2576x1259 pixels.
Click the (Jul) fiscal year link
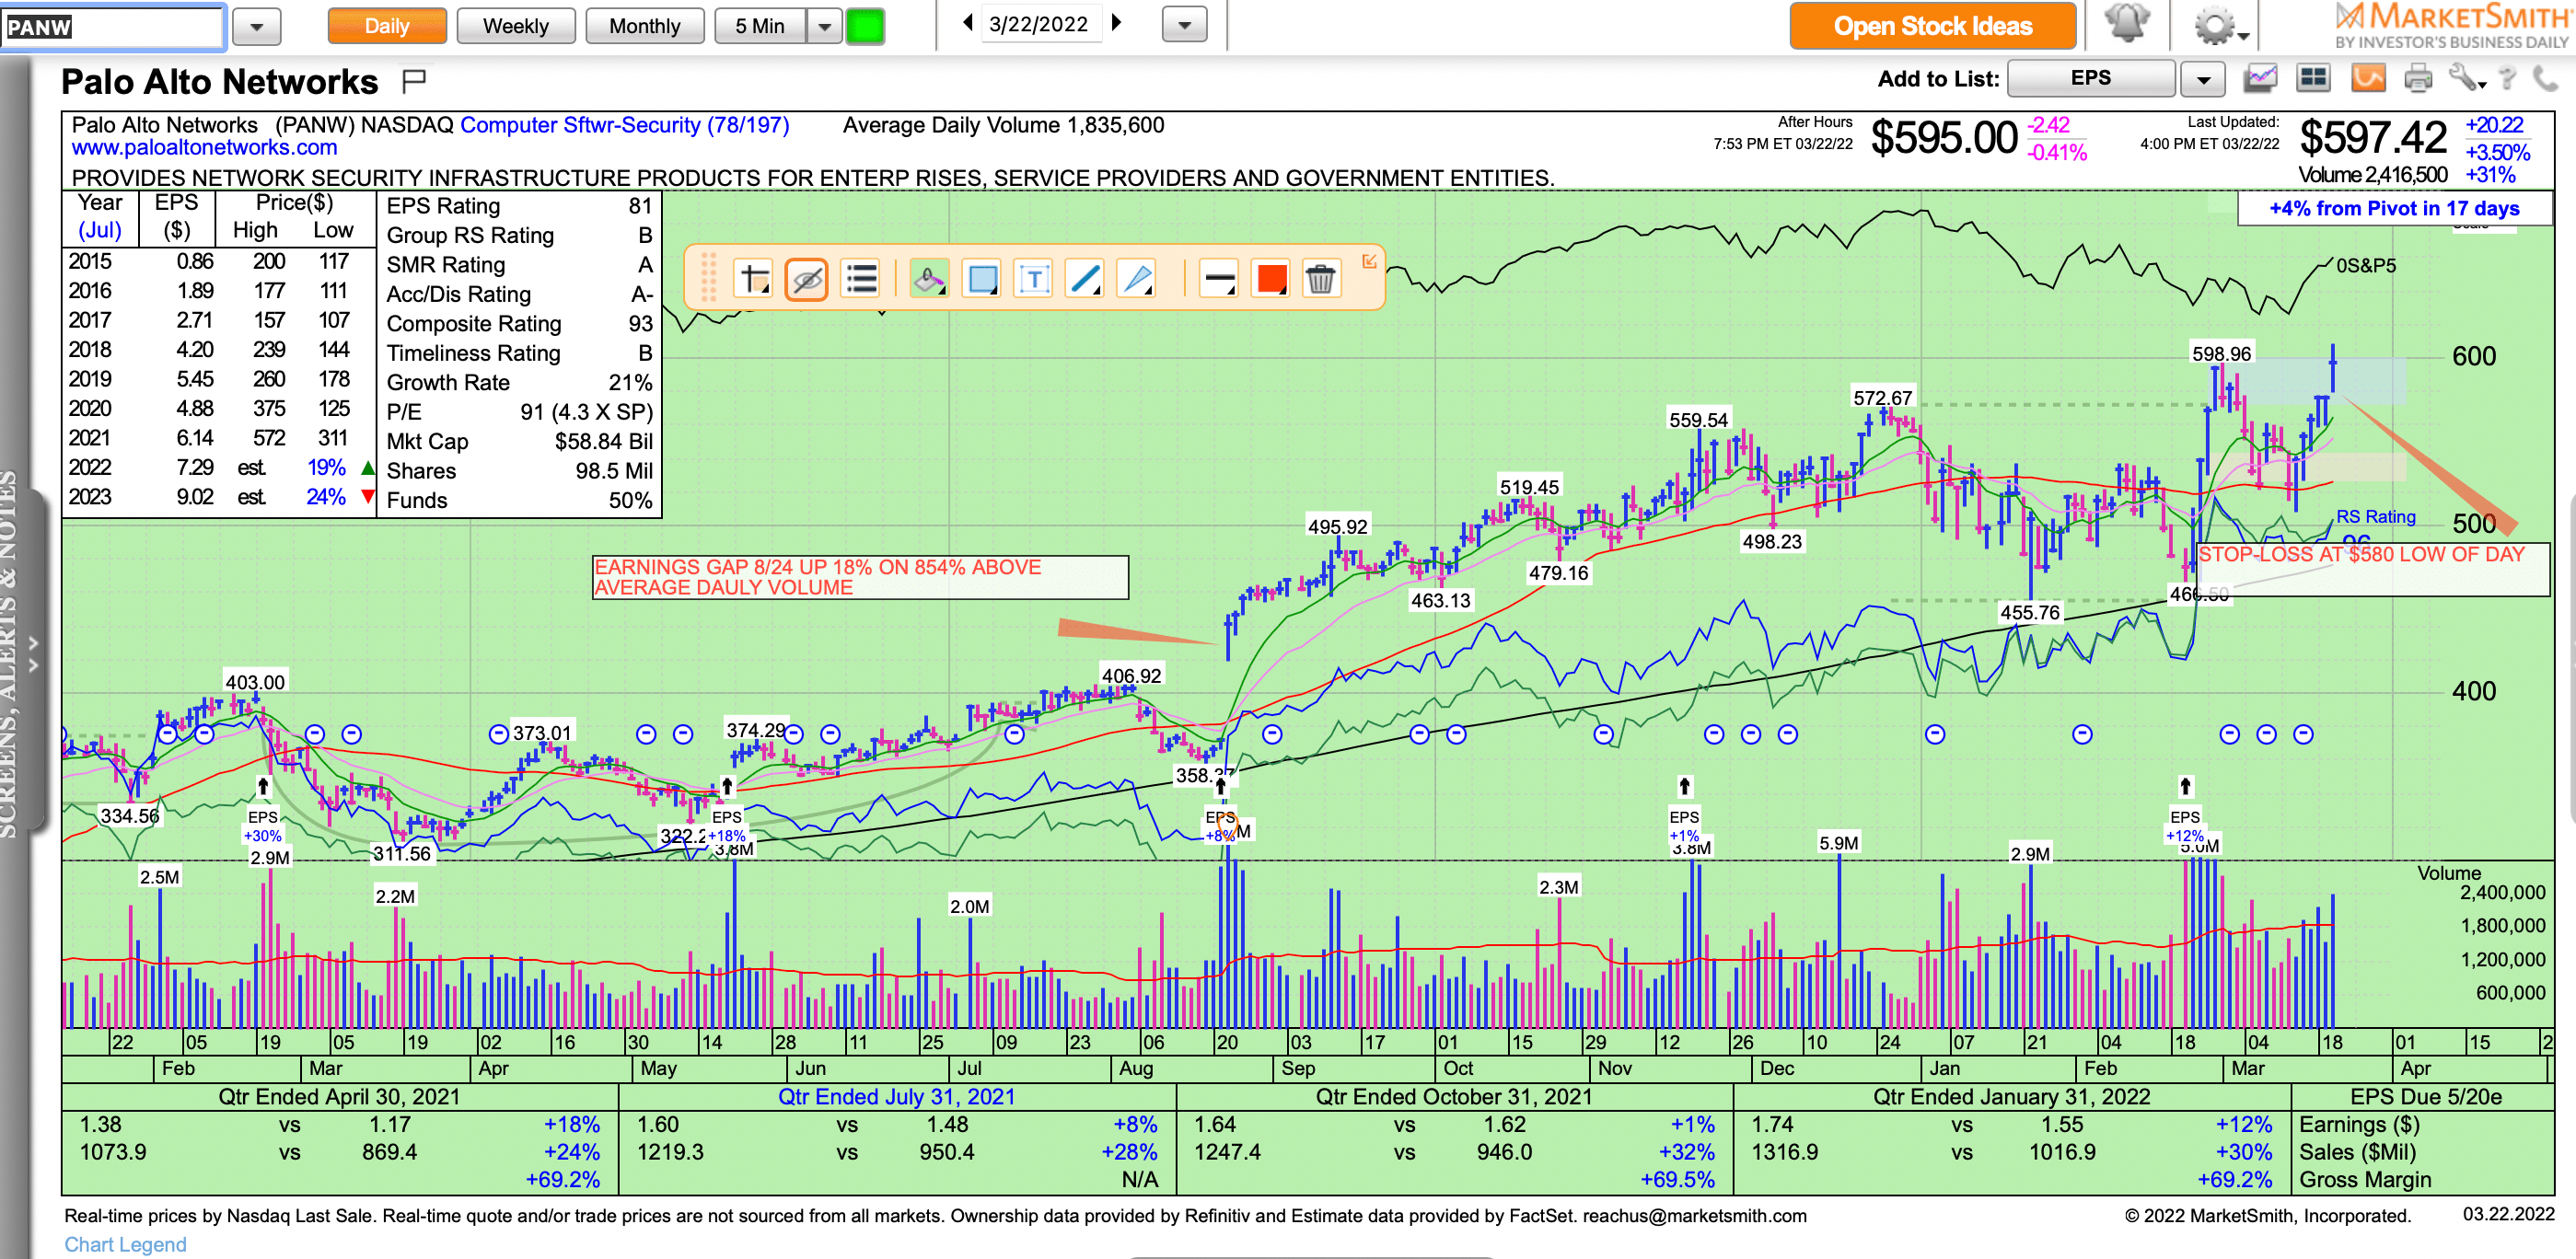pyautogui.click(x=100, y=230)
